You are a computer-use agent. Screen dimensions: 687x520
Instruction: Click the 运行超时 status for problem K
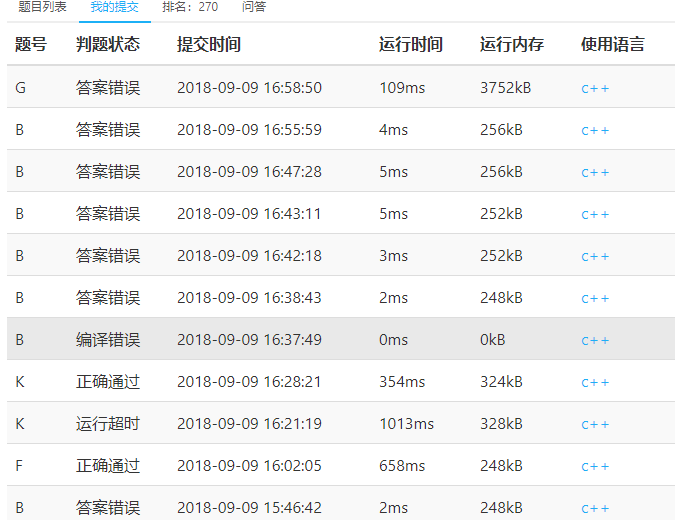108,424
